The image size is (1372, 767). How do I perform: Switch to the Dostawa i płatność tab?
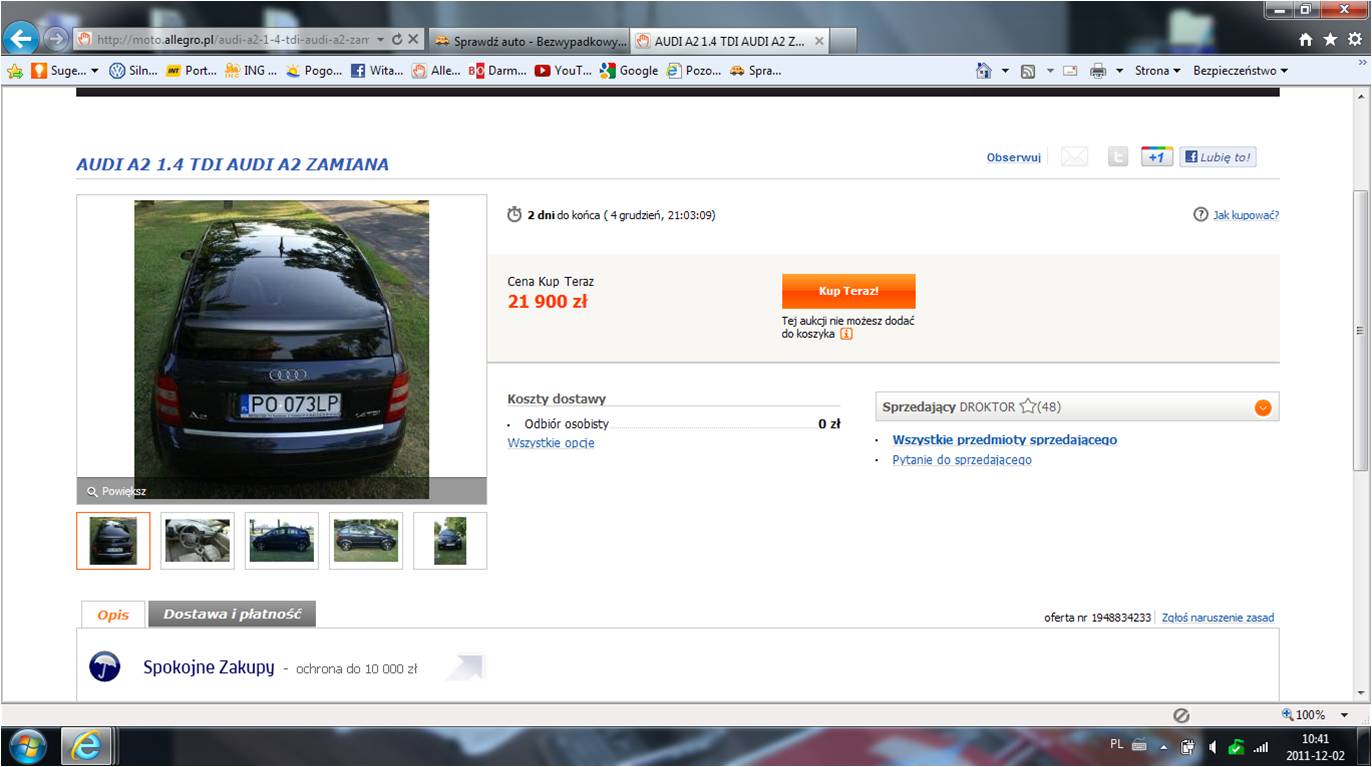232,614
